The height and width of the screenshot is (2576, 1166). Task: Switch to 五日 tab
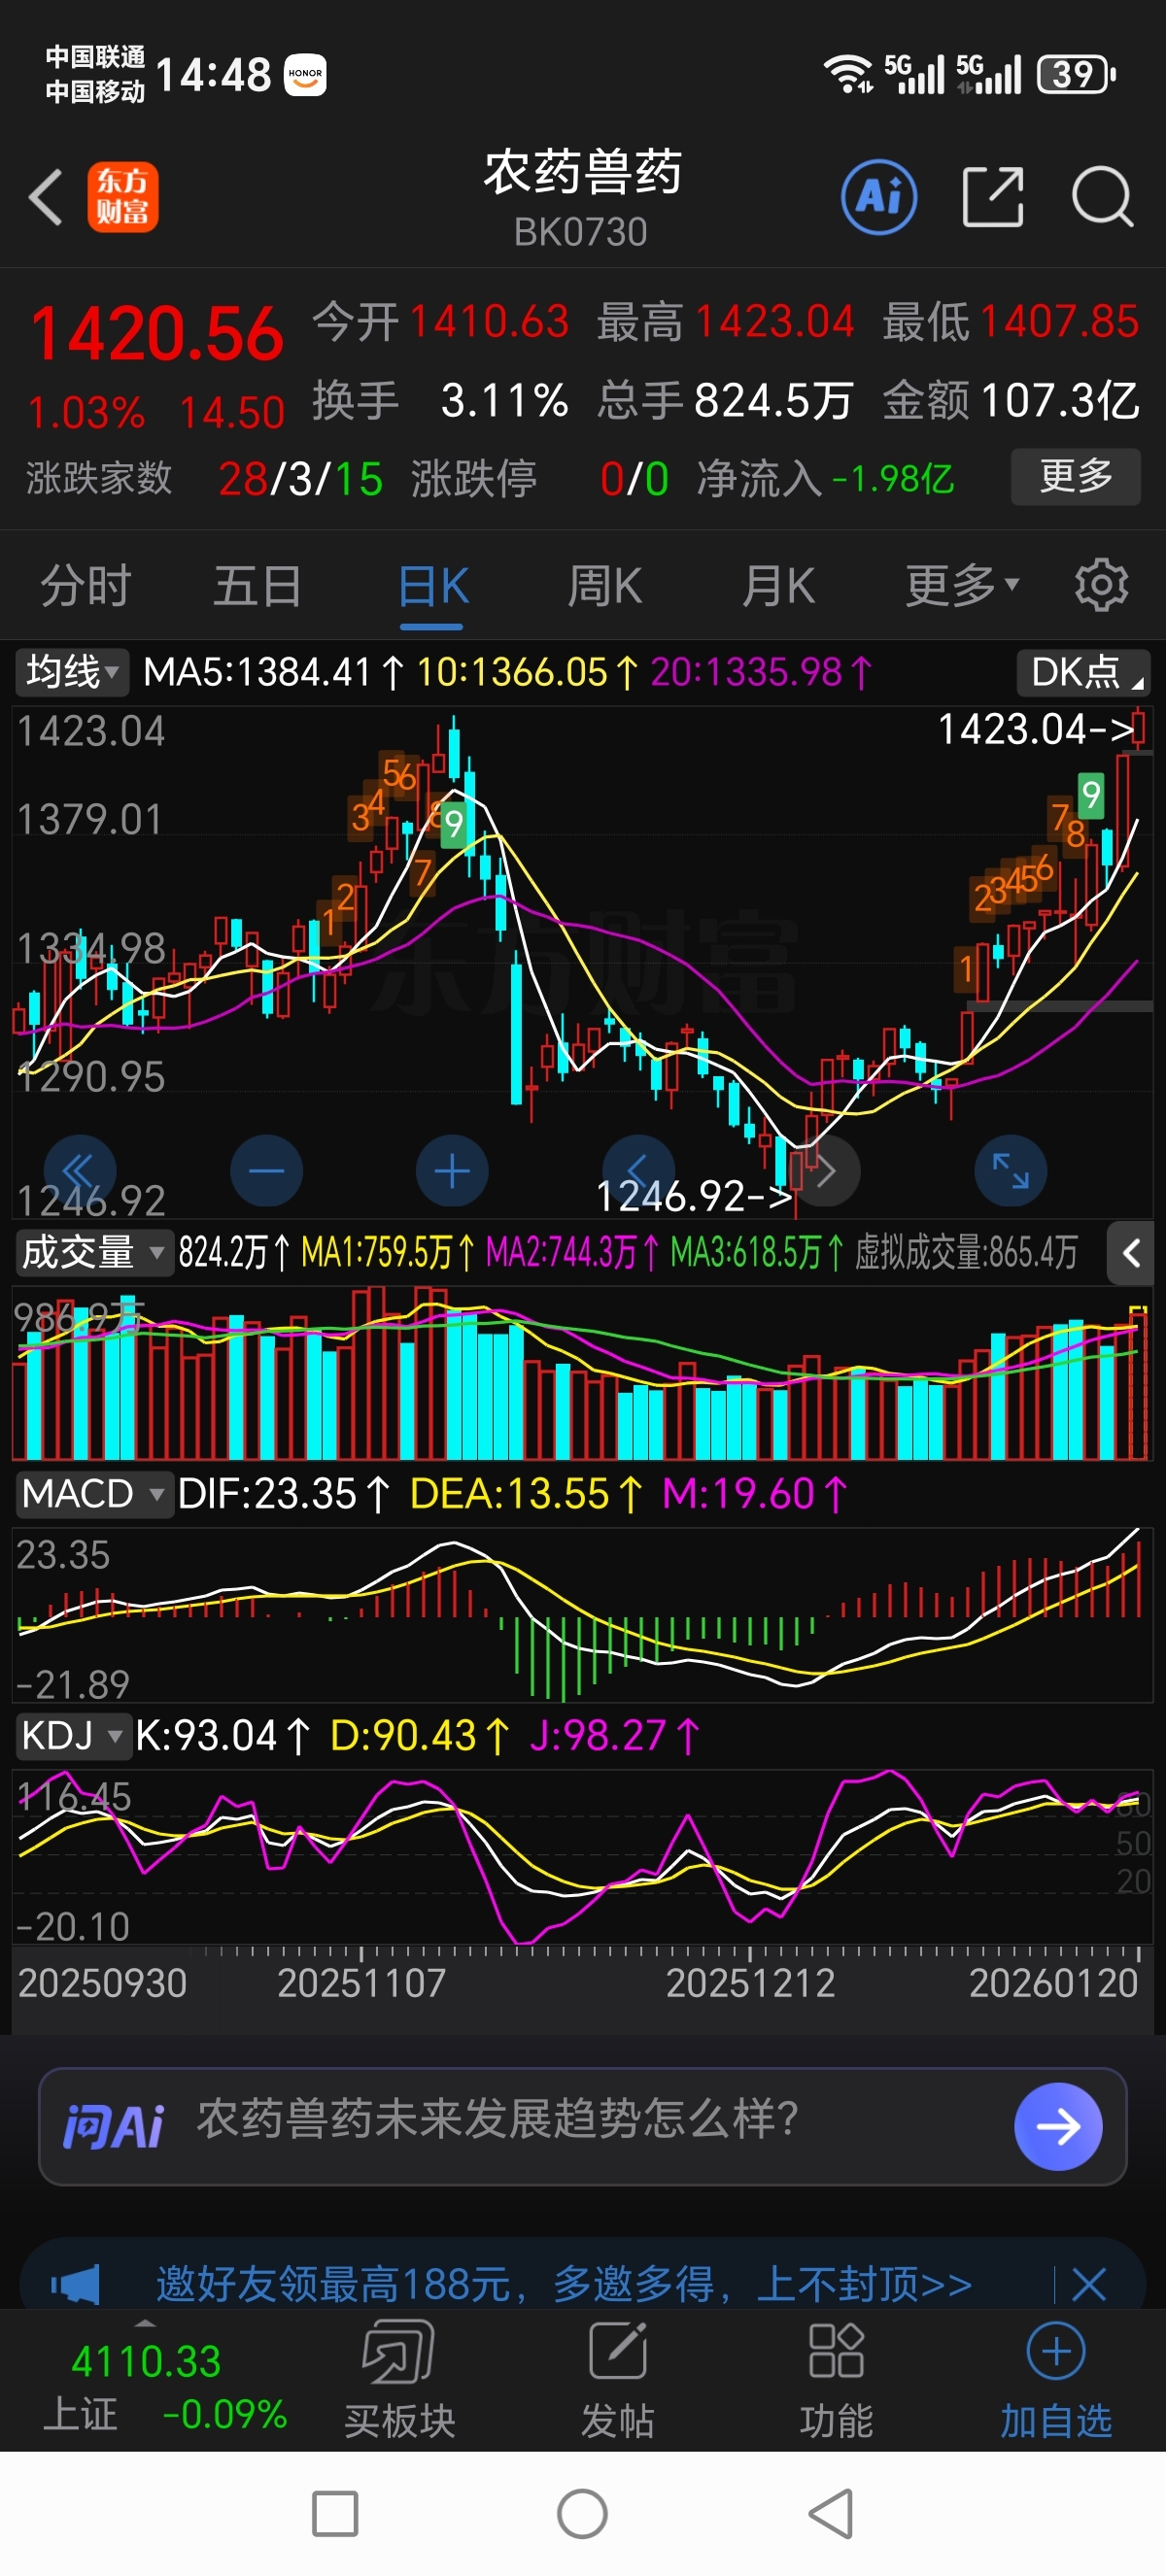click(258, 585)
